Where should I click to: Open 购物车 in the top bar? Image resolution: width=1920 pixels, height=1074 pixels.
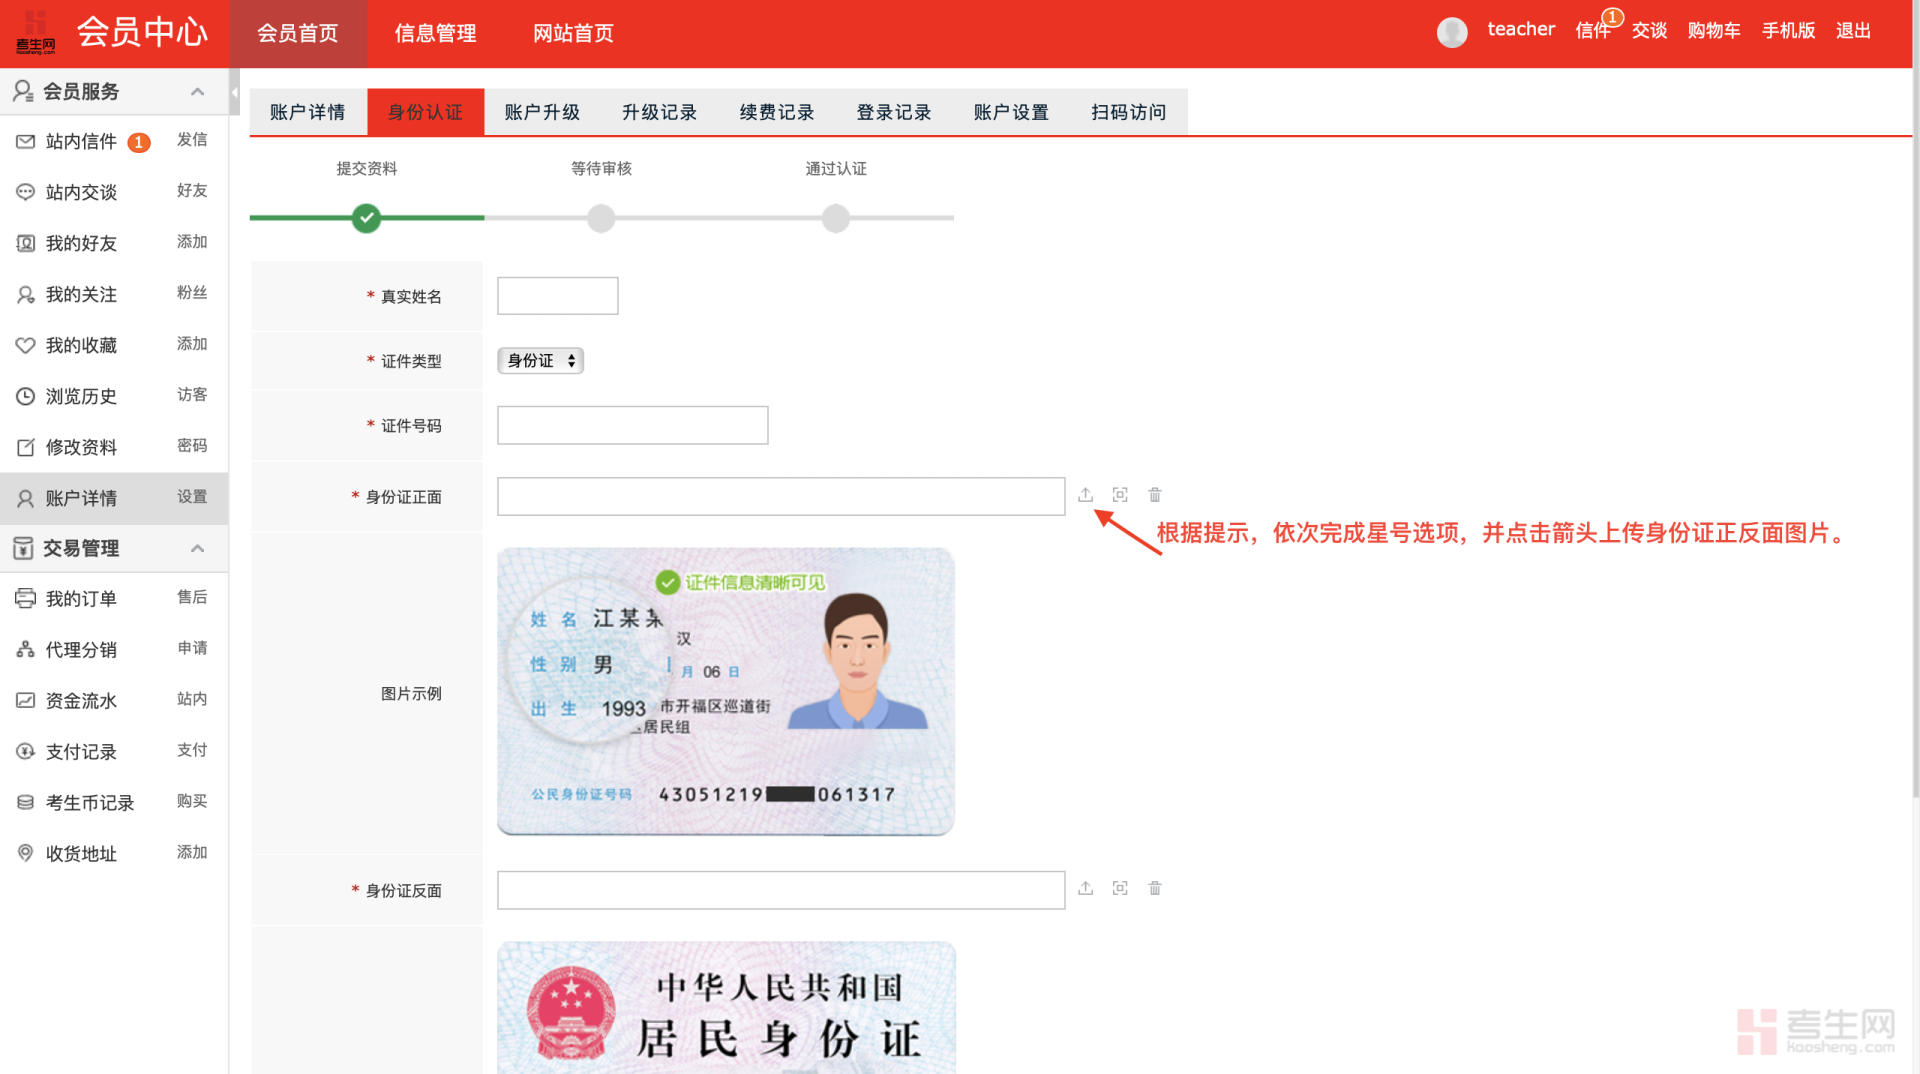point(1714,30)
